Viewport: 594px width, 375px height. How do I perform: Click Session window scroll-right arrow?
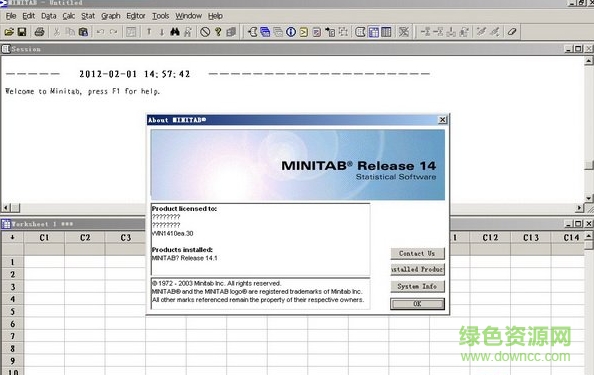579,208
